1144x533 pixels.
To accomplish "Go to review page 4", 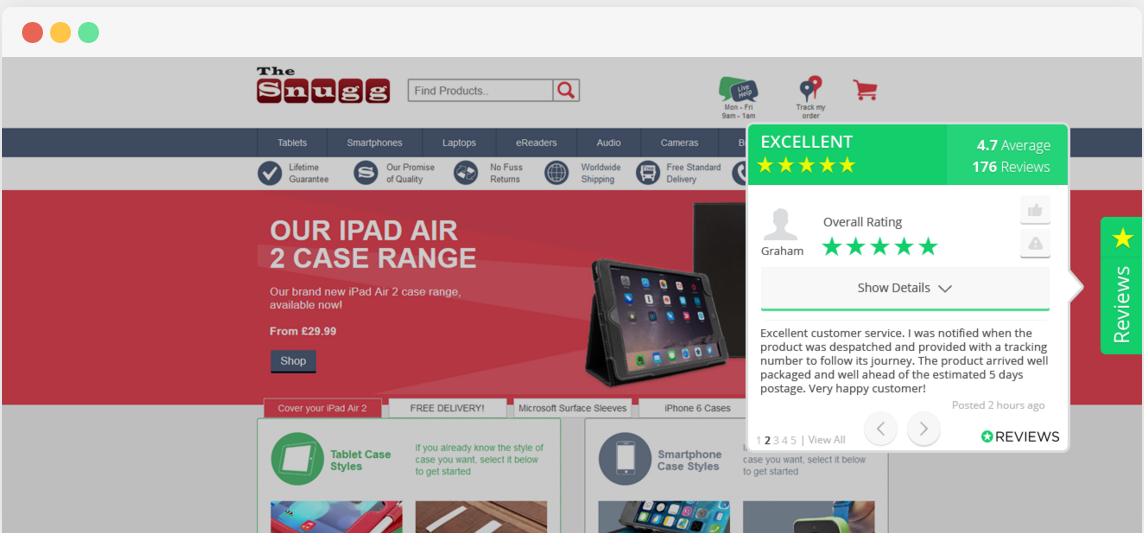I will click(x=785, y=440).
